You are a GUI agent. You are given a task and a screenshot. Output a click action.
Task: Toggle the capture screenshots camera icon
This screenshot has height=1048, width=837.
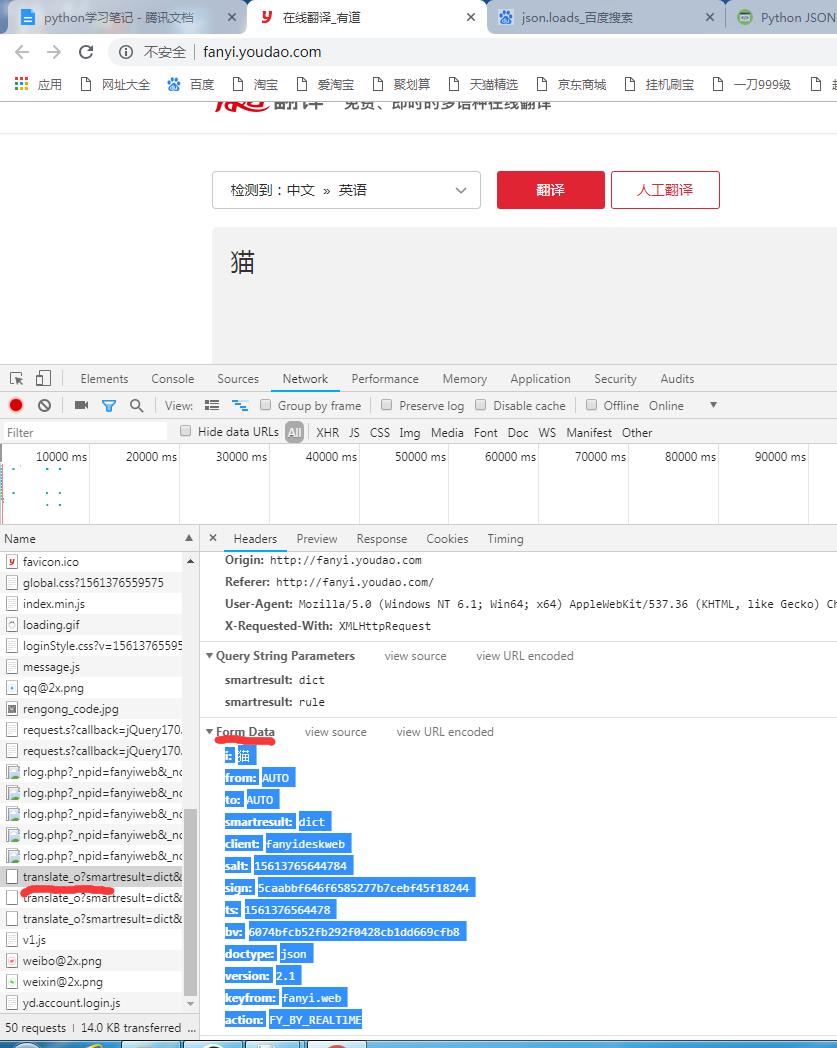(82, 405)
